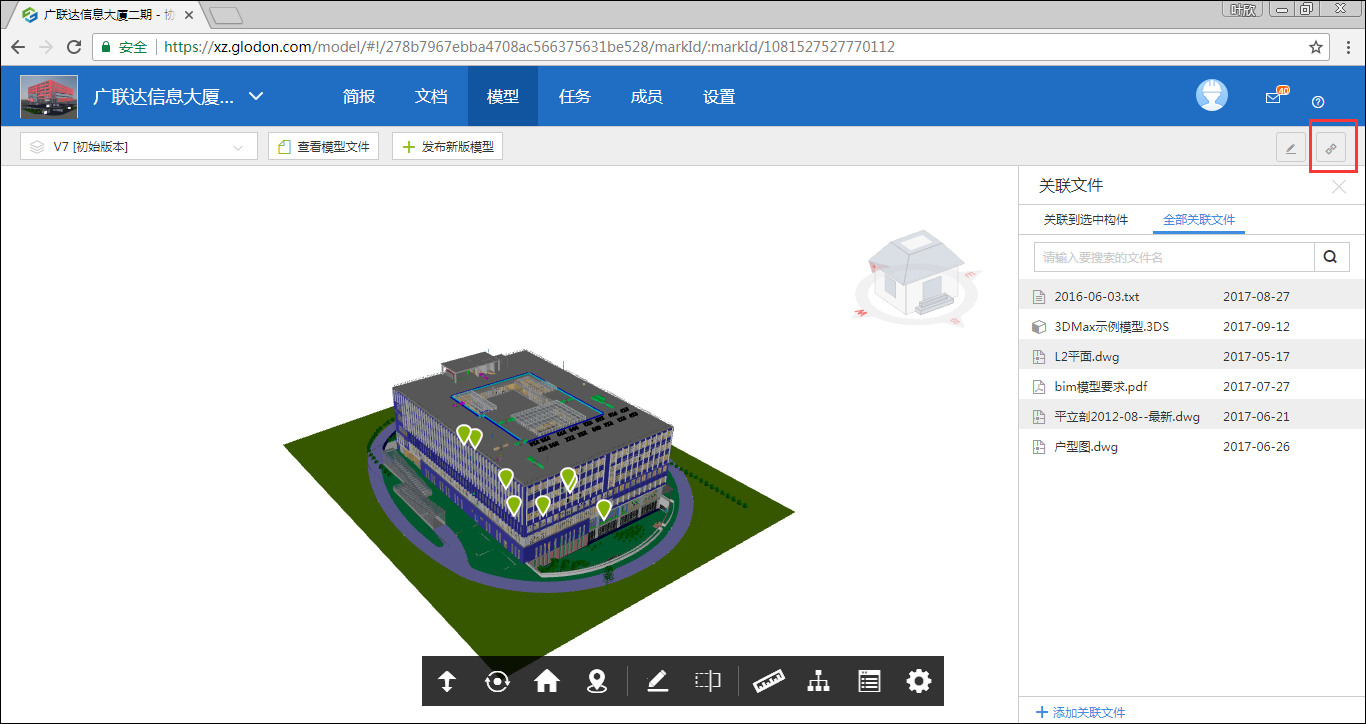Reset to home view in bottom toolbar
The image size is (1366, 724).
pyautogui.click(x=546, y=682)
